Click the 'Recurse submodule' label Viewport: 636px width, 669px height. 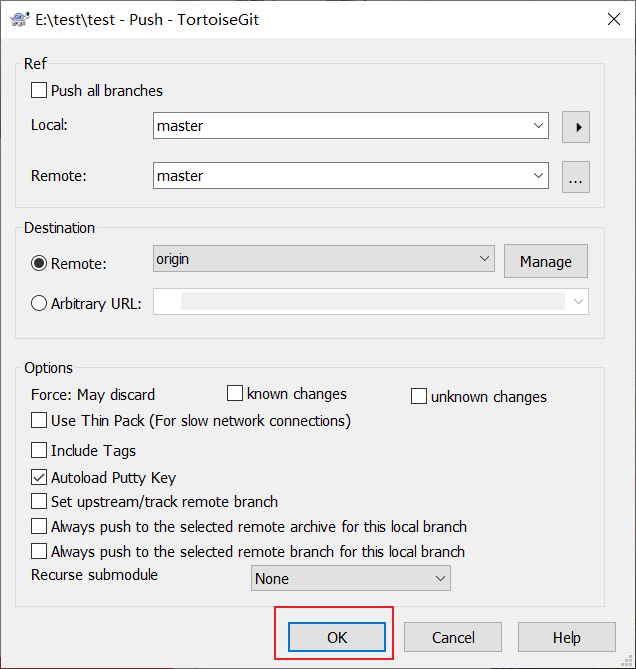point(94,575)
